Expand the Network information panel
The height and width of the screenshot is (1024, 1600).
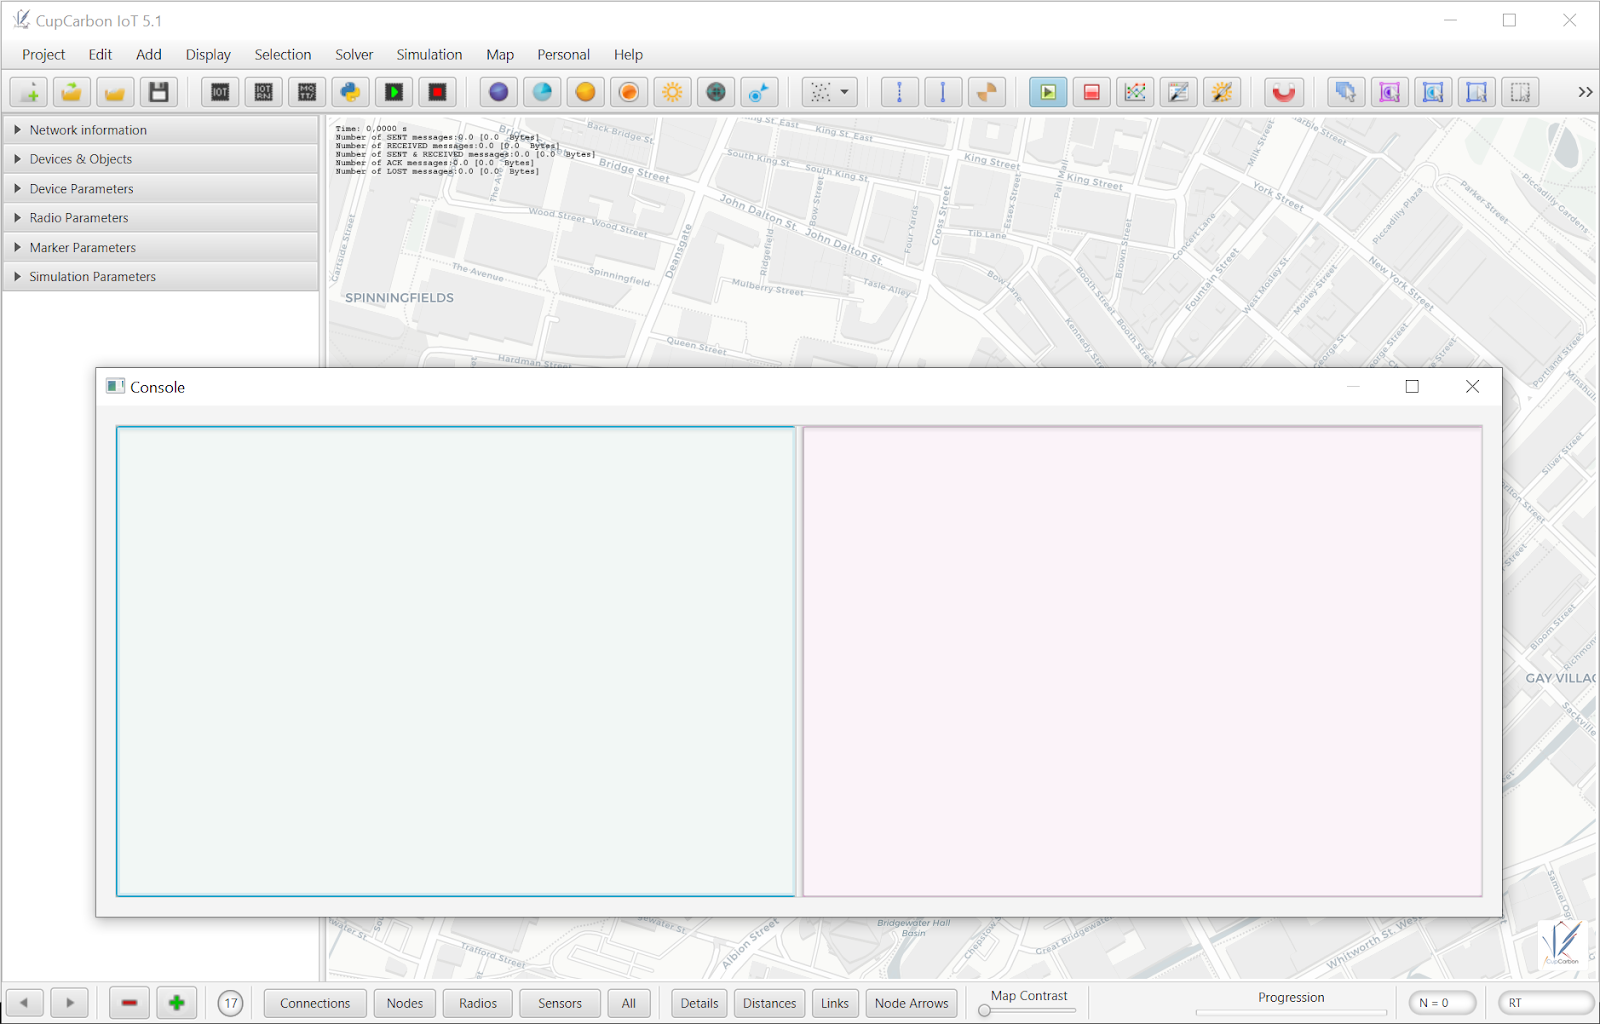click(x=88, y=130)
